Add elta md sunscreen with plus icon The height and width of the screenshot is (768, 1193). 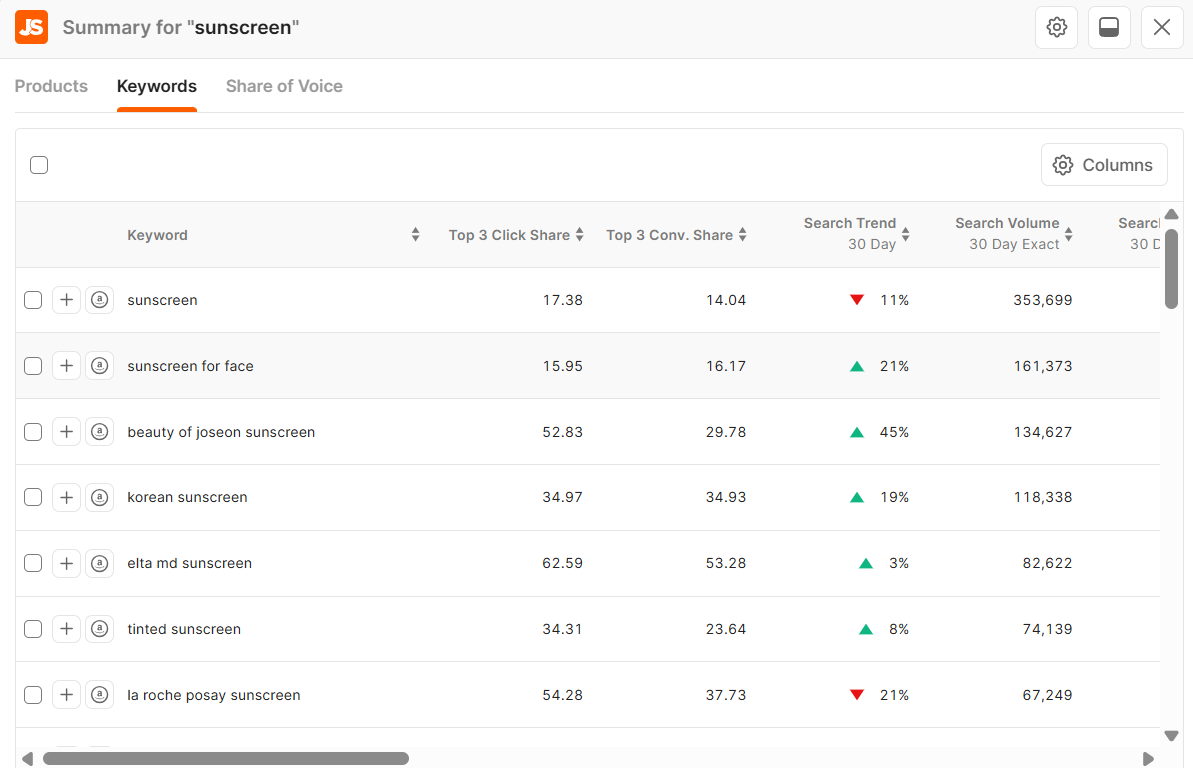[x=66, y=563]
